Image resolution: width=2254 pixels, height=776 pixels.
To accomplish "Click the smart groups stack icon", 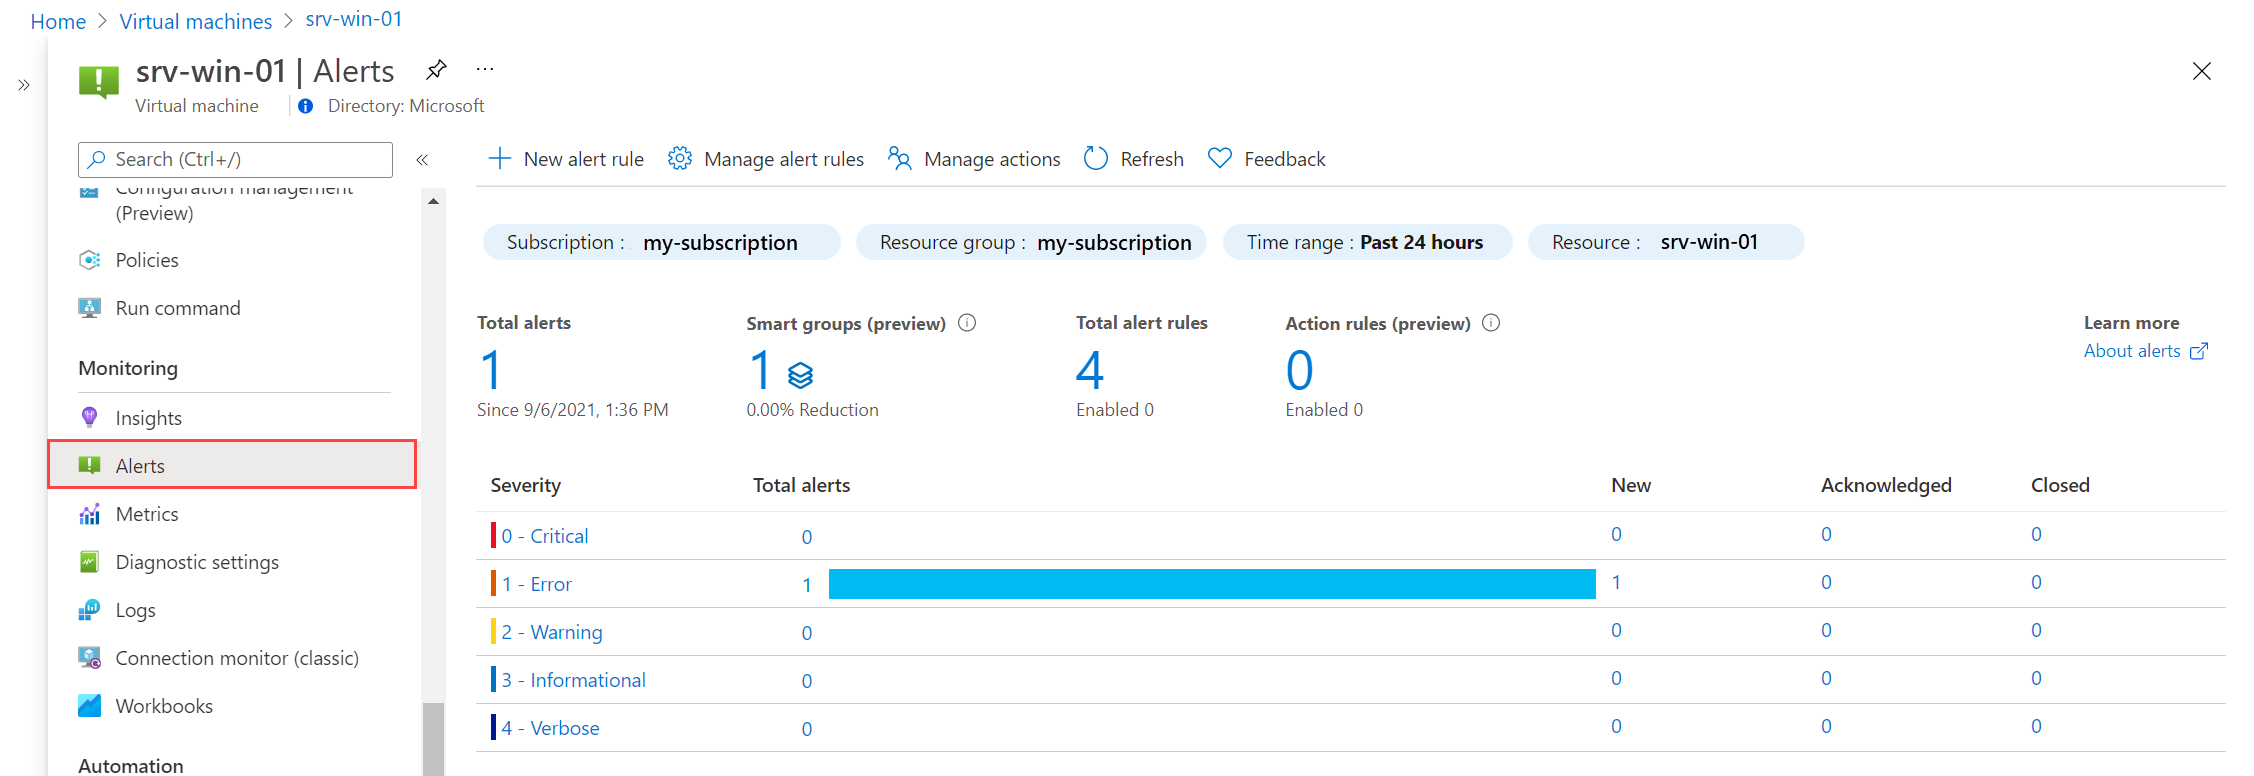I will (800, 375).
